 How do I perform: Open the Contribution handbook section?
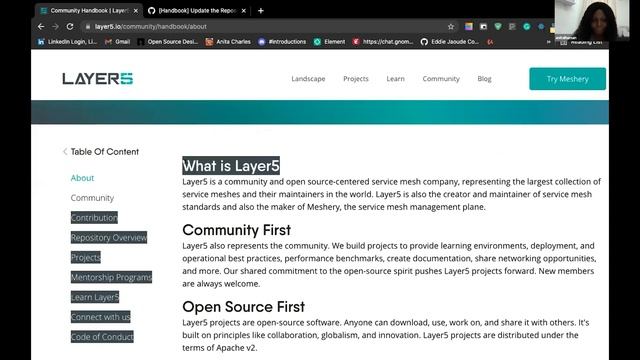coord(94,218)
